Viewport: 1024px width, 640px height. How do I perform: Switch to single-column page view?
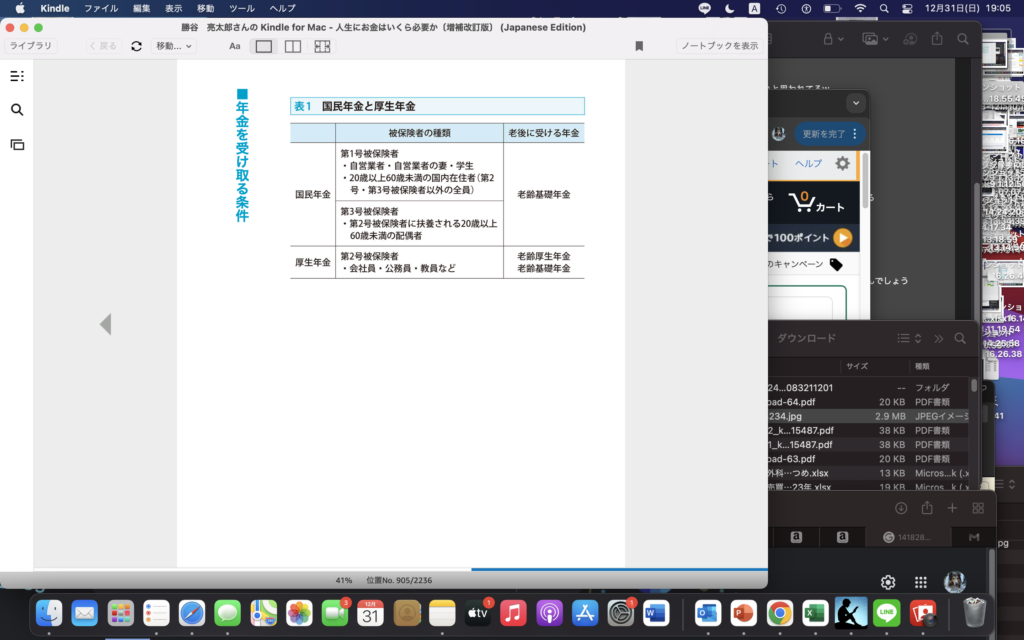coord(264,46)
